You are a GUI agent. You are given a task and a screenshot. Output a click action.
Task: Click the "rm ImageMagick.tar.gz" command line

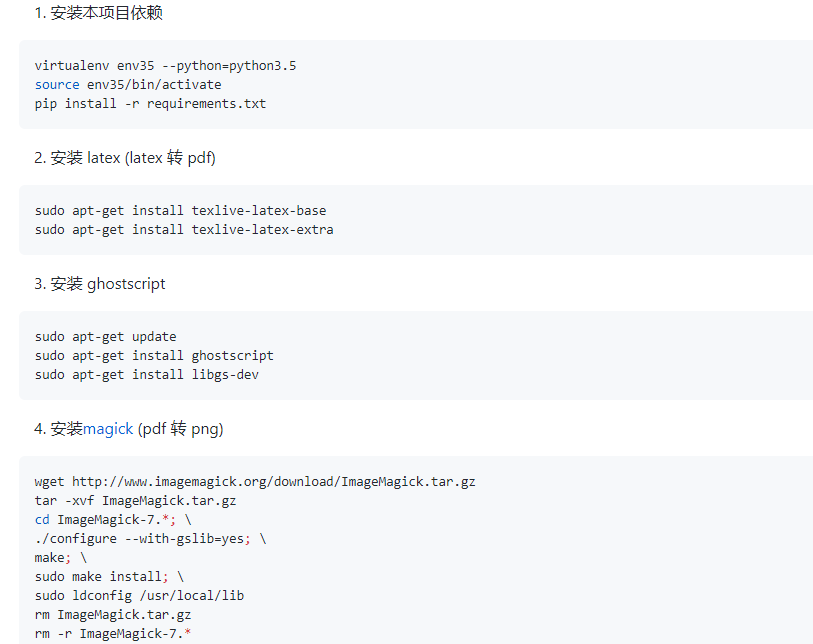112,615
